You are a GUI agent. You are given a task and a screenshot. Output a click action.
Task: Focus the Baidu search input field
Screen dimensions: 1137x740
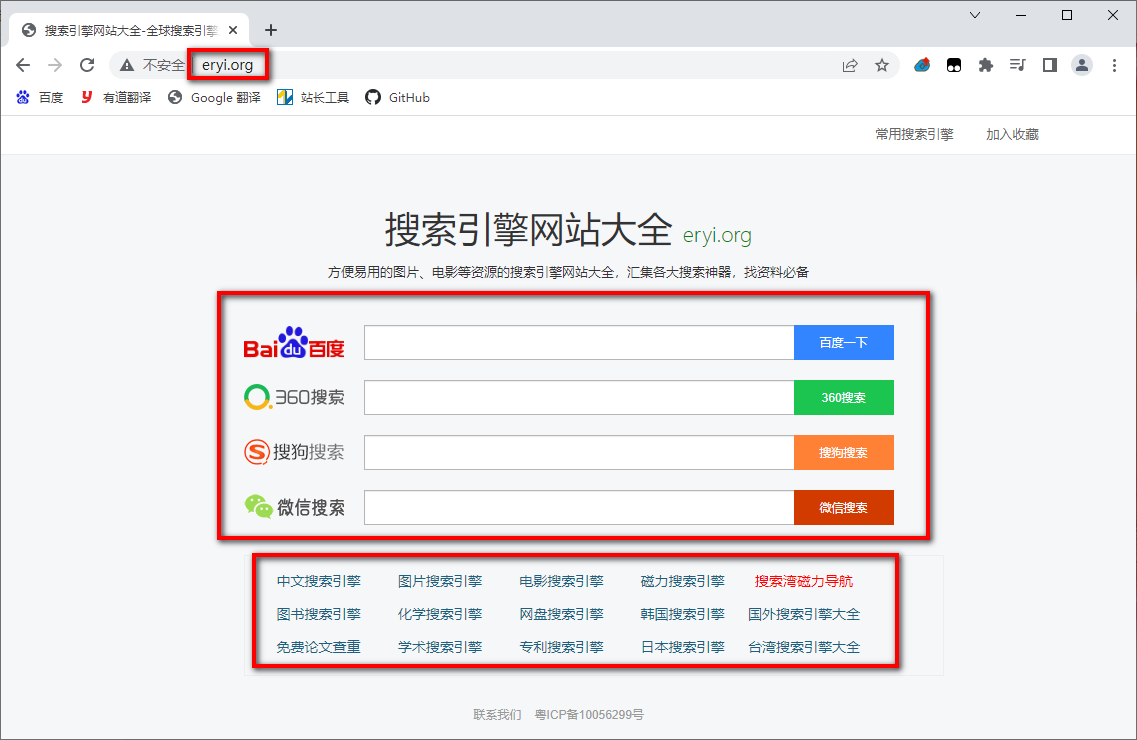pyautogui.click(x=579, y=342)
